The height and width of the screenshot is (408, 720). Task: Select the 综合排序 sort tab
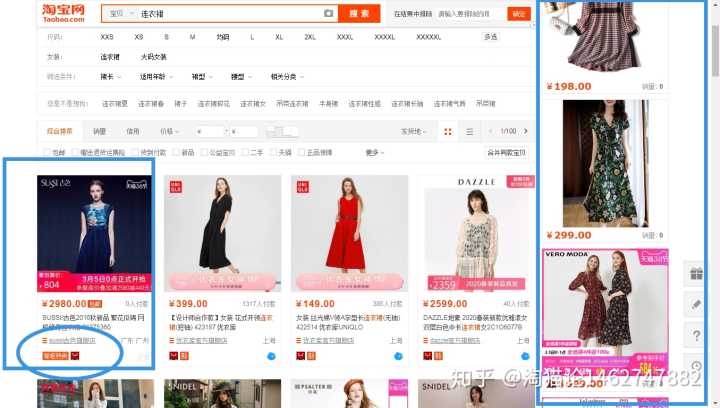(60, 131)
